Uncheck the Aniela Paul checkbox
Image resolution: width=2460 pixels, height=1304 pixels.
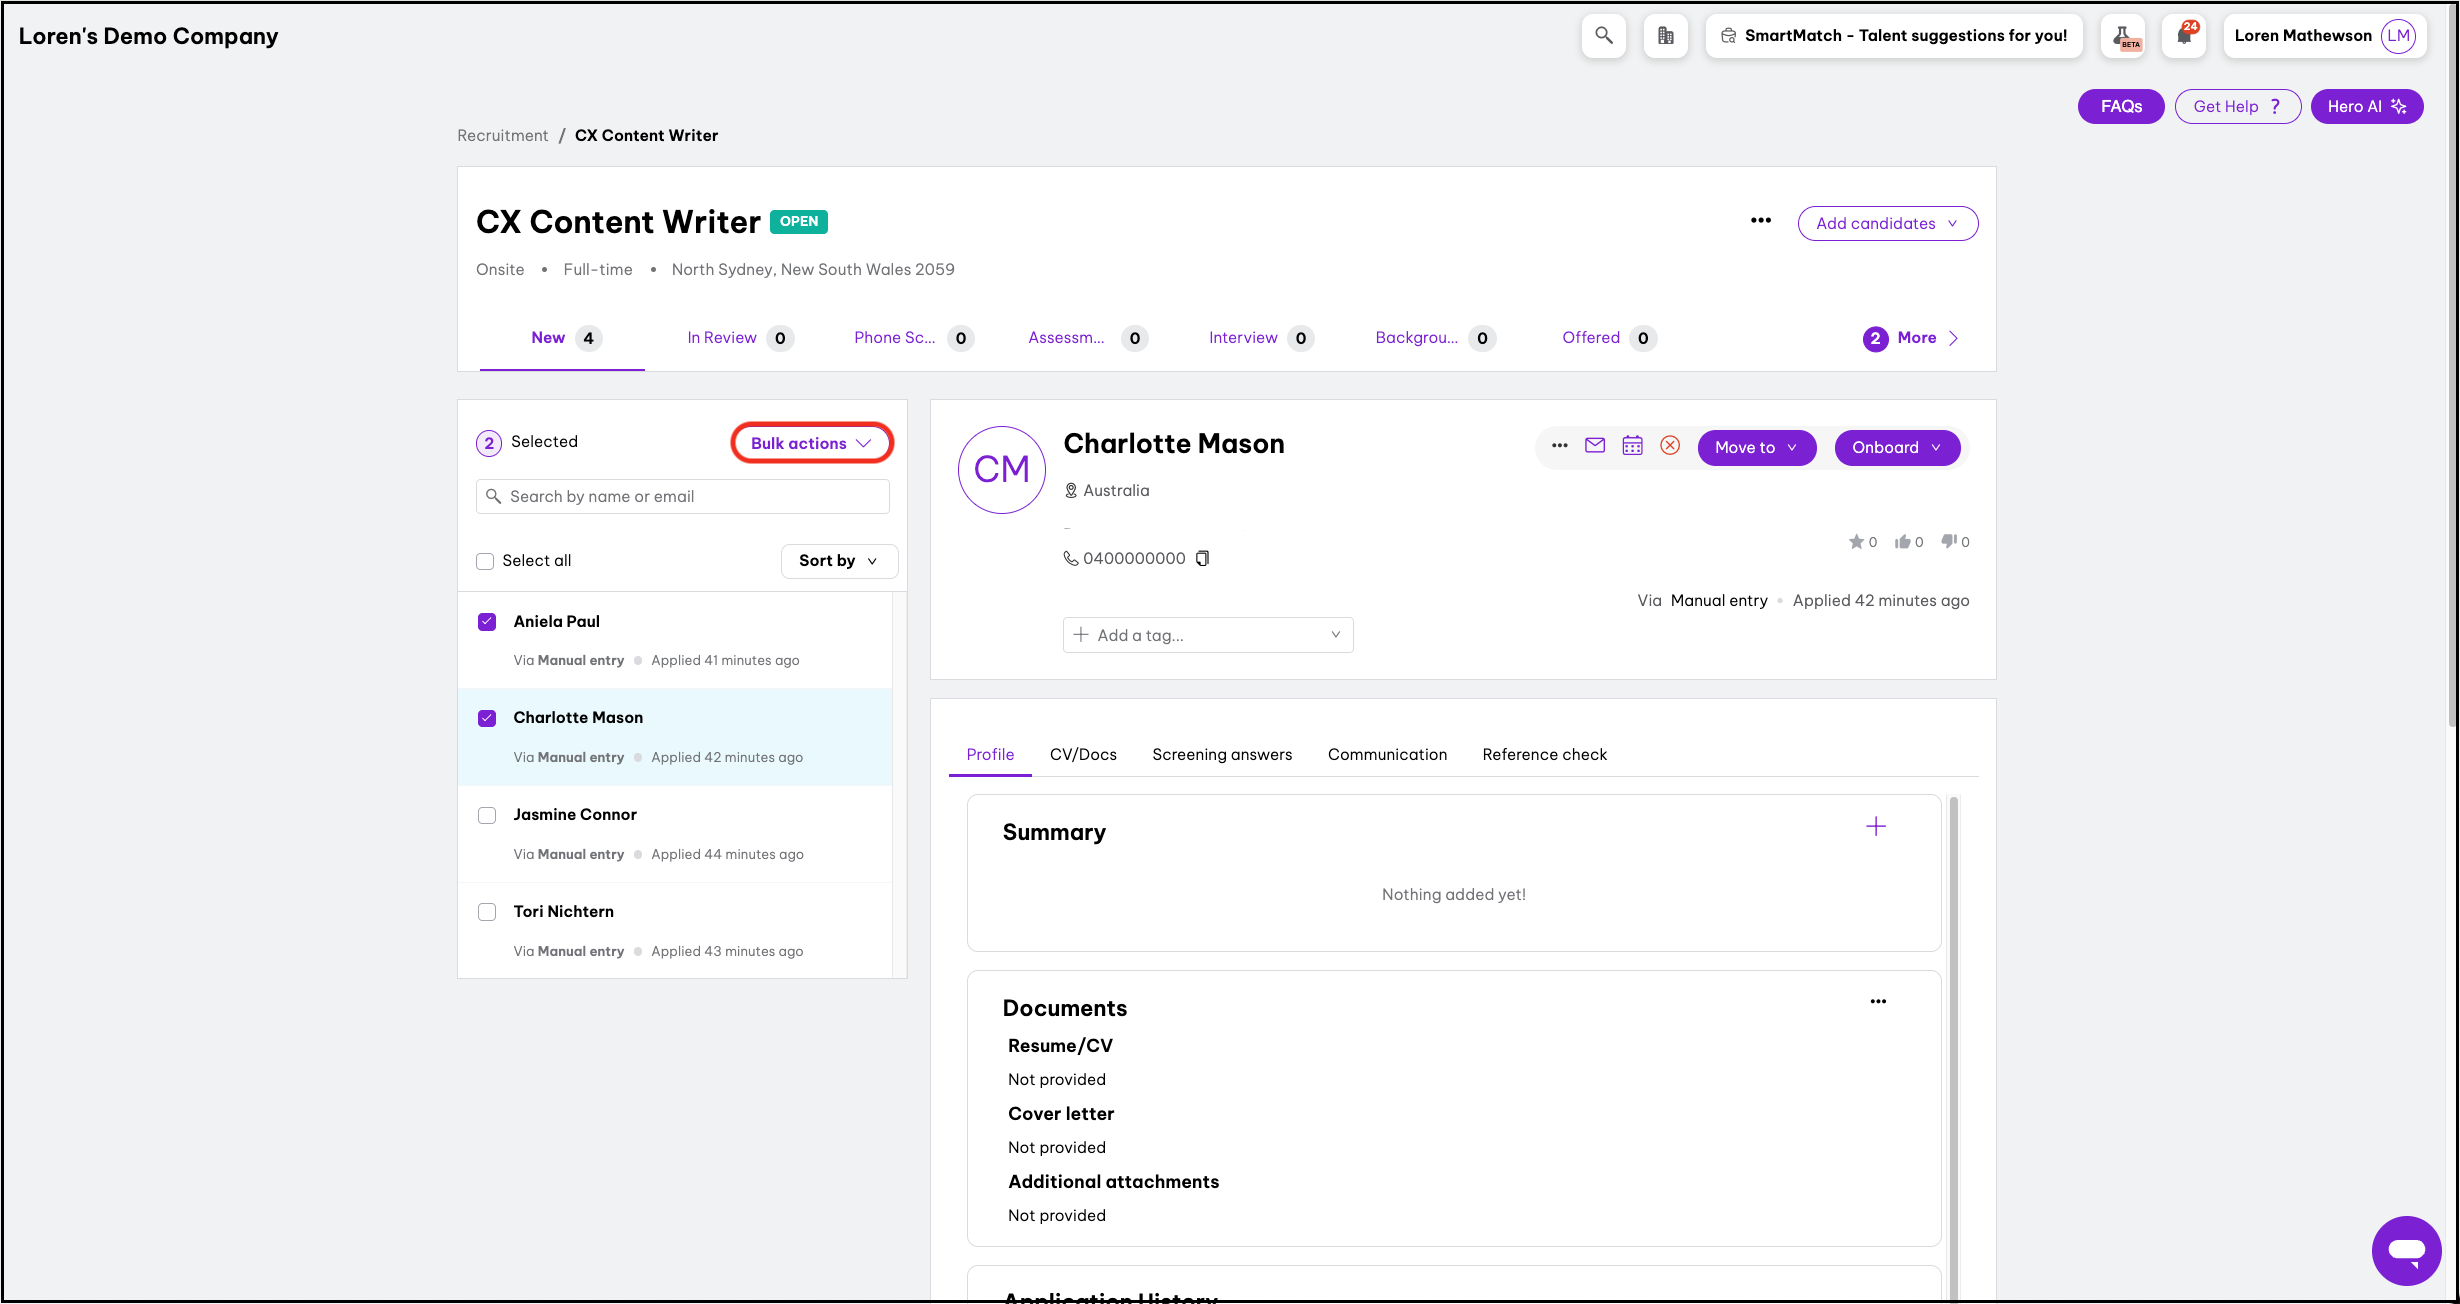pyautogui.click(x=487, y=622)
